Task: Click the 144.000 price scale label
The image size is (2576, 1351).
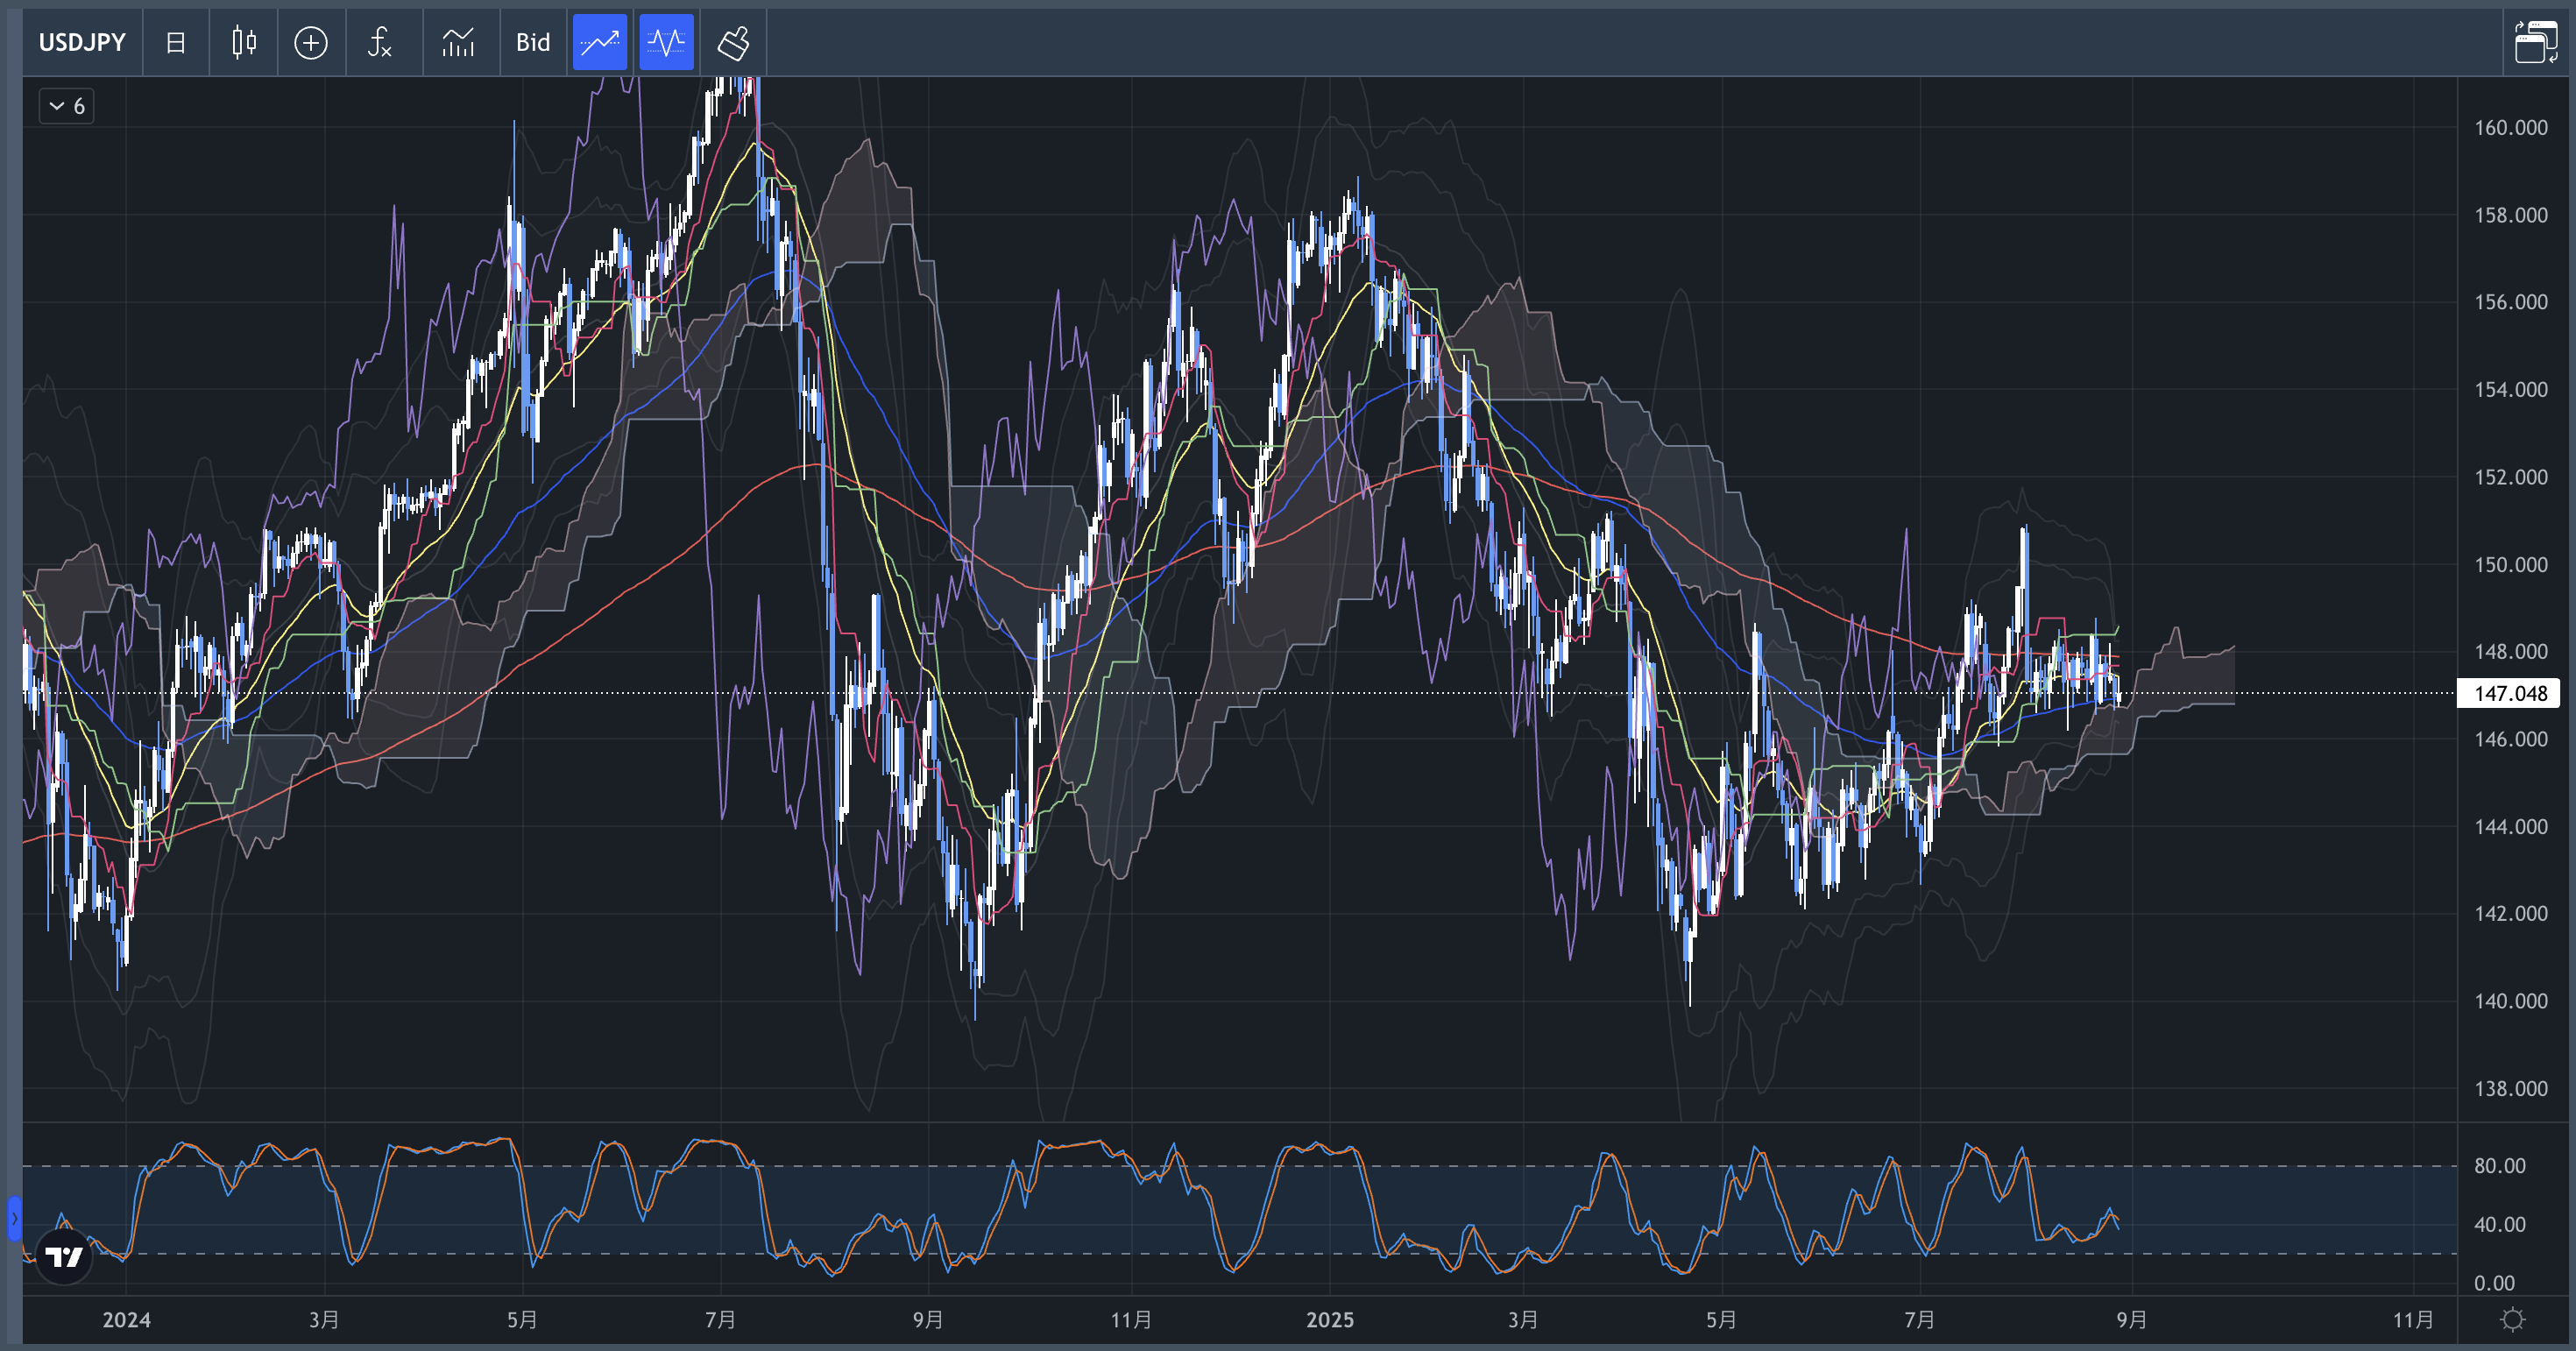Action: 2510,827
